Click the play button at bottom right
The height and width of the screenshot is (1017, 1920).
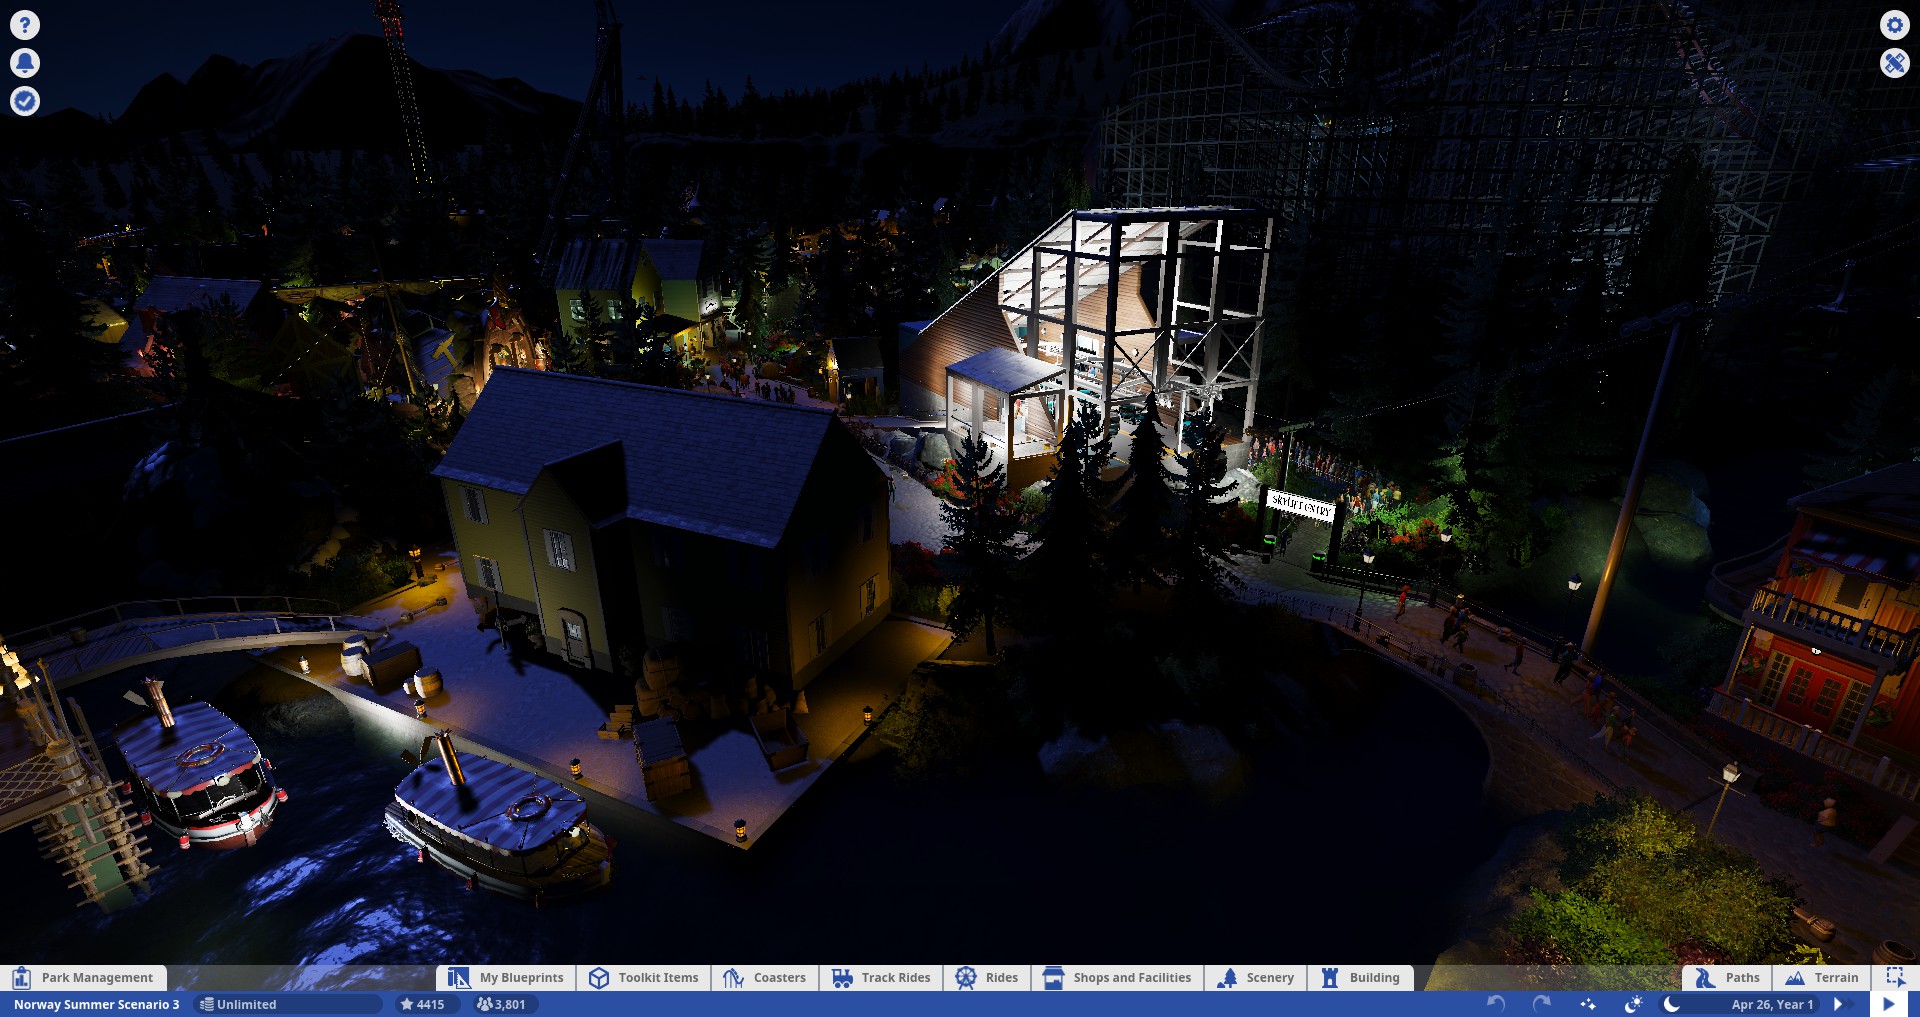(1889, 1004)
